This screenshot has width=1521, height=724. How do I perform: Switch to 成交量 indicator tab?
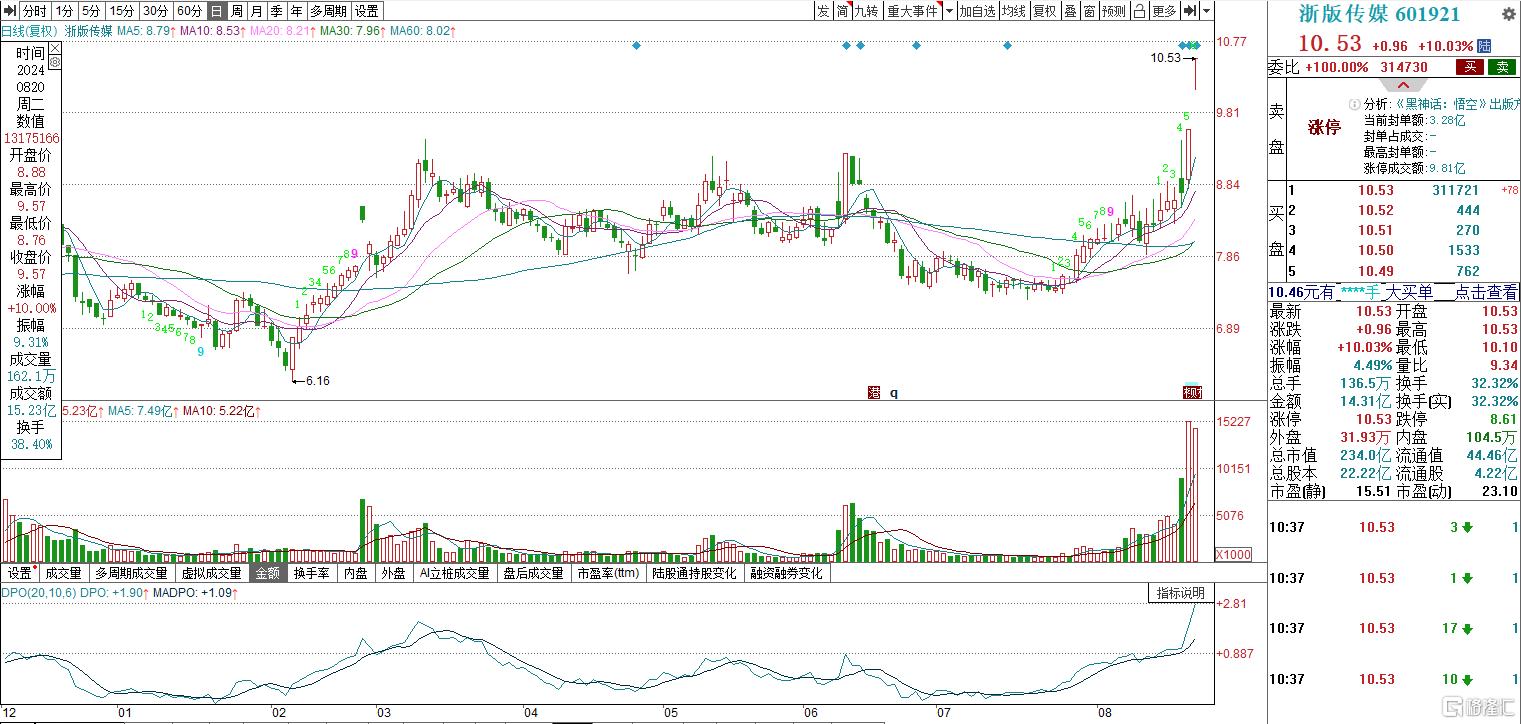coord(63,573)
